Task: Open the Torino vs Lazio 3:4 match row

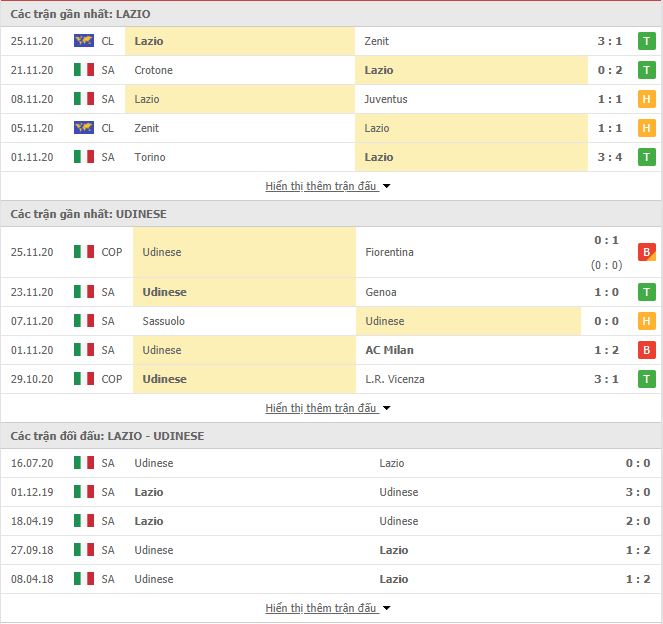Action: [x=332, y=157]
